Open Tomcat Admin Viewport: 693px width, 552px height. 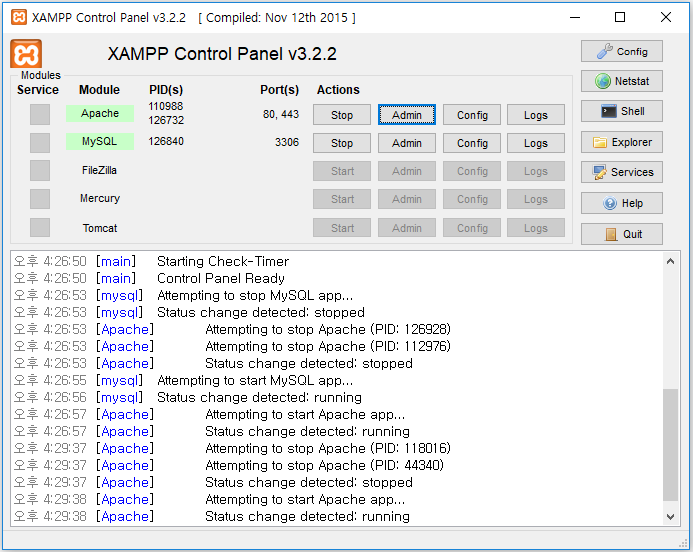[x=407, y=228]
